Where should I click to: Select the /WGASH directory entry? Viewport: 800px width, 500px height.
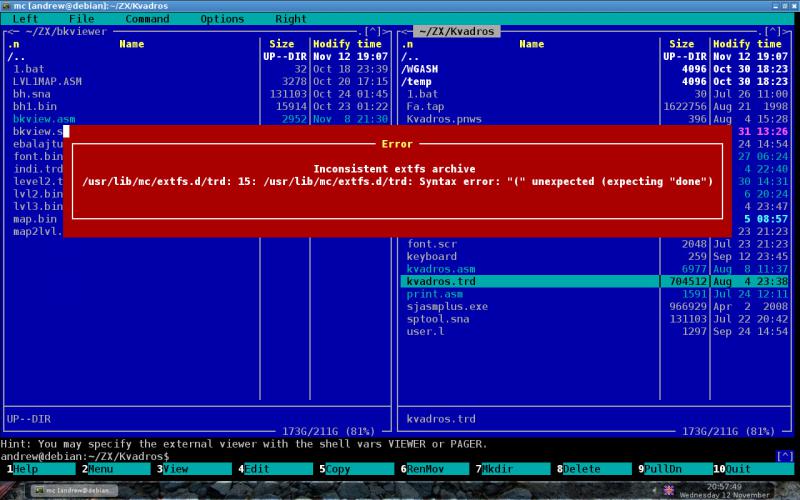pyautogui.click(x=427, y=69)
